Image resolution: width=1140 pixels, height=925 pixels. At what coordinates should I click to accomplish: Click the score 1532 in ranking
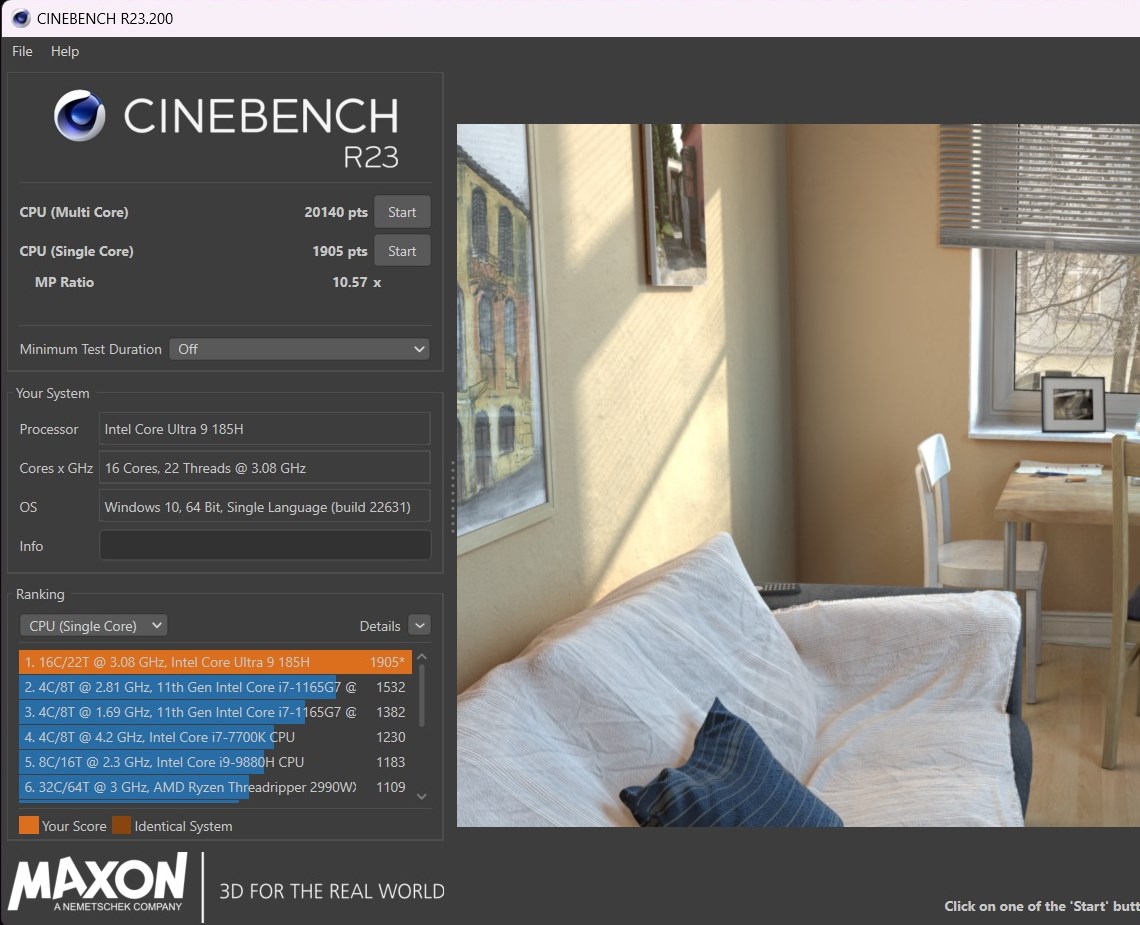(x=390, y=686)
